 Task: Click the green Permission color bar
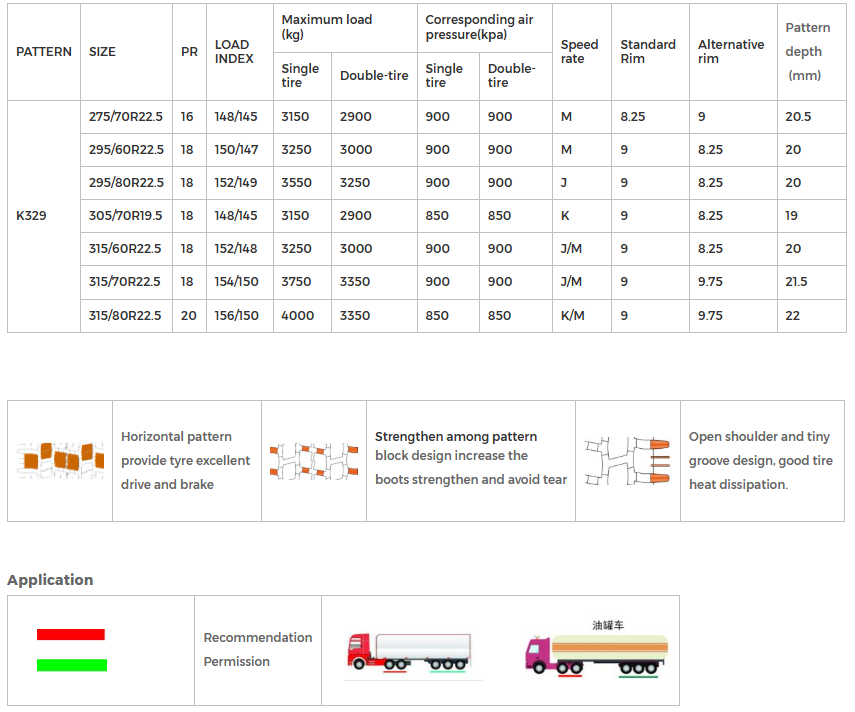pos(72,665)
